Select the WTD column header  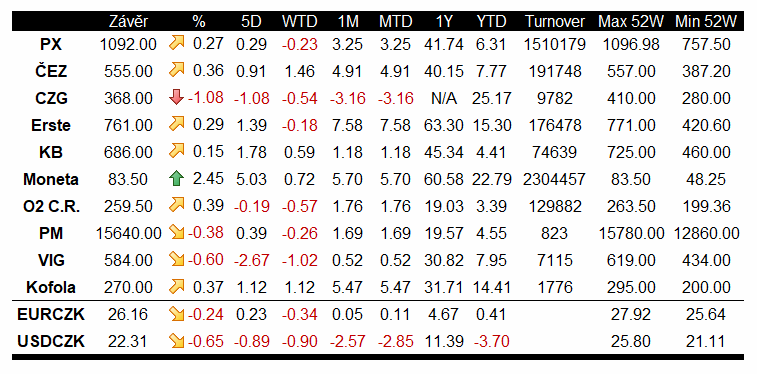click(299, 22)
